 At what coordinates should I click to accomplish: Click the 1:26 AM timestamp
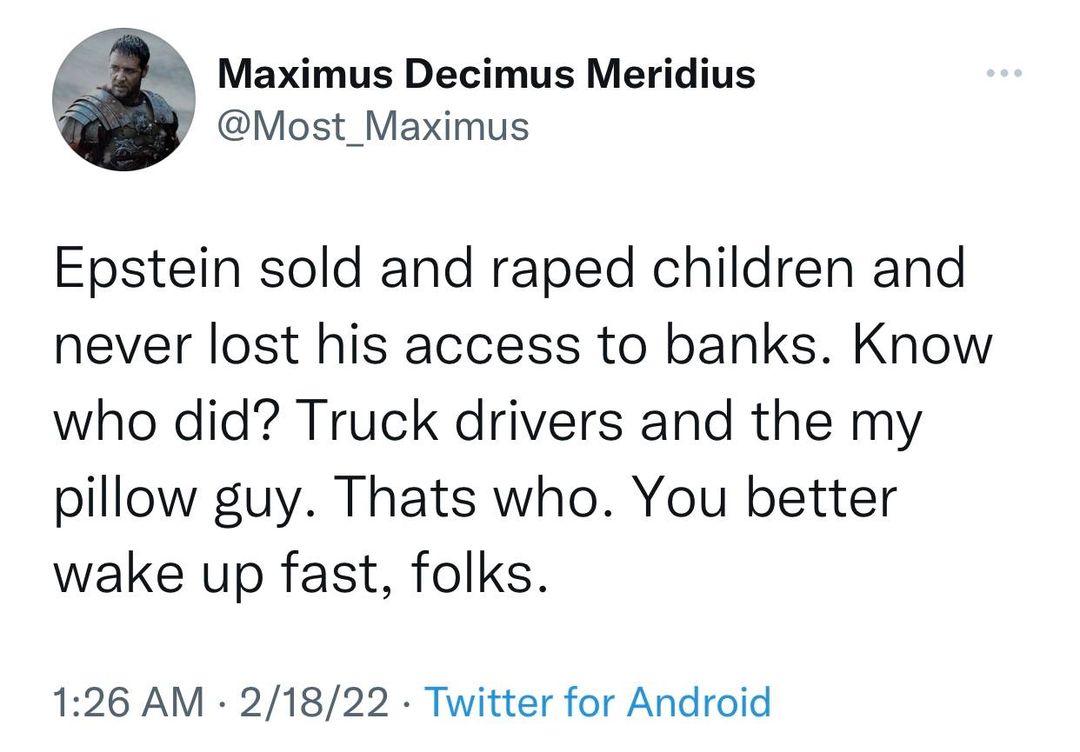[125, 702]
